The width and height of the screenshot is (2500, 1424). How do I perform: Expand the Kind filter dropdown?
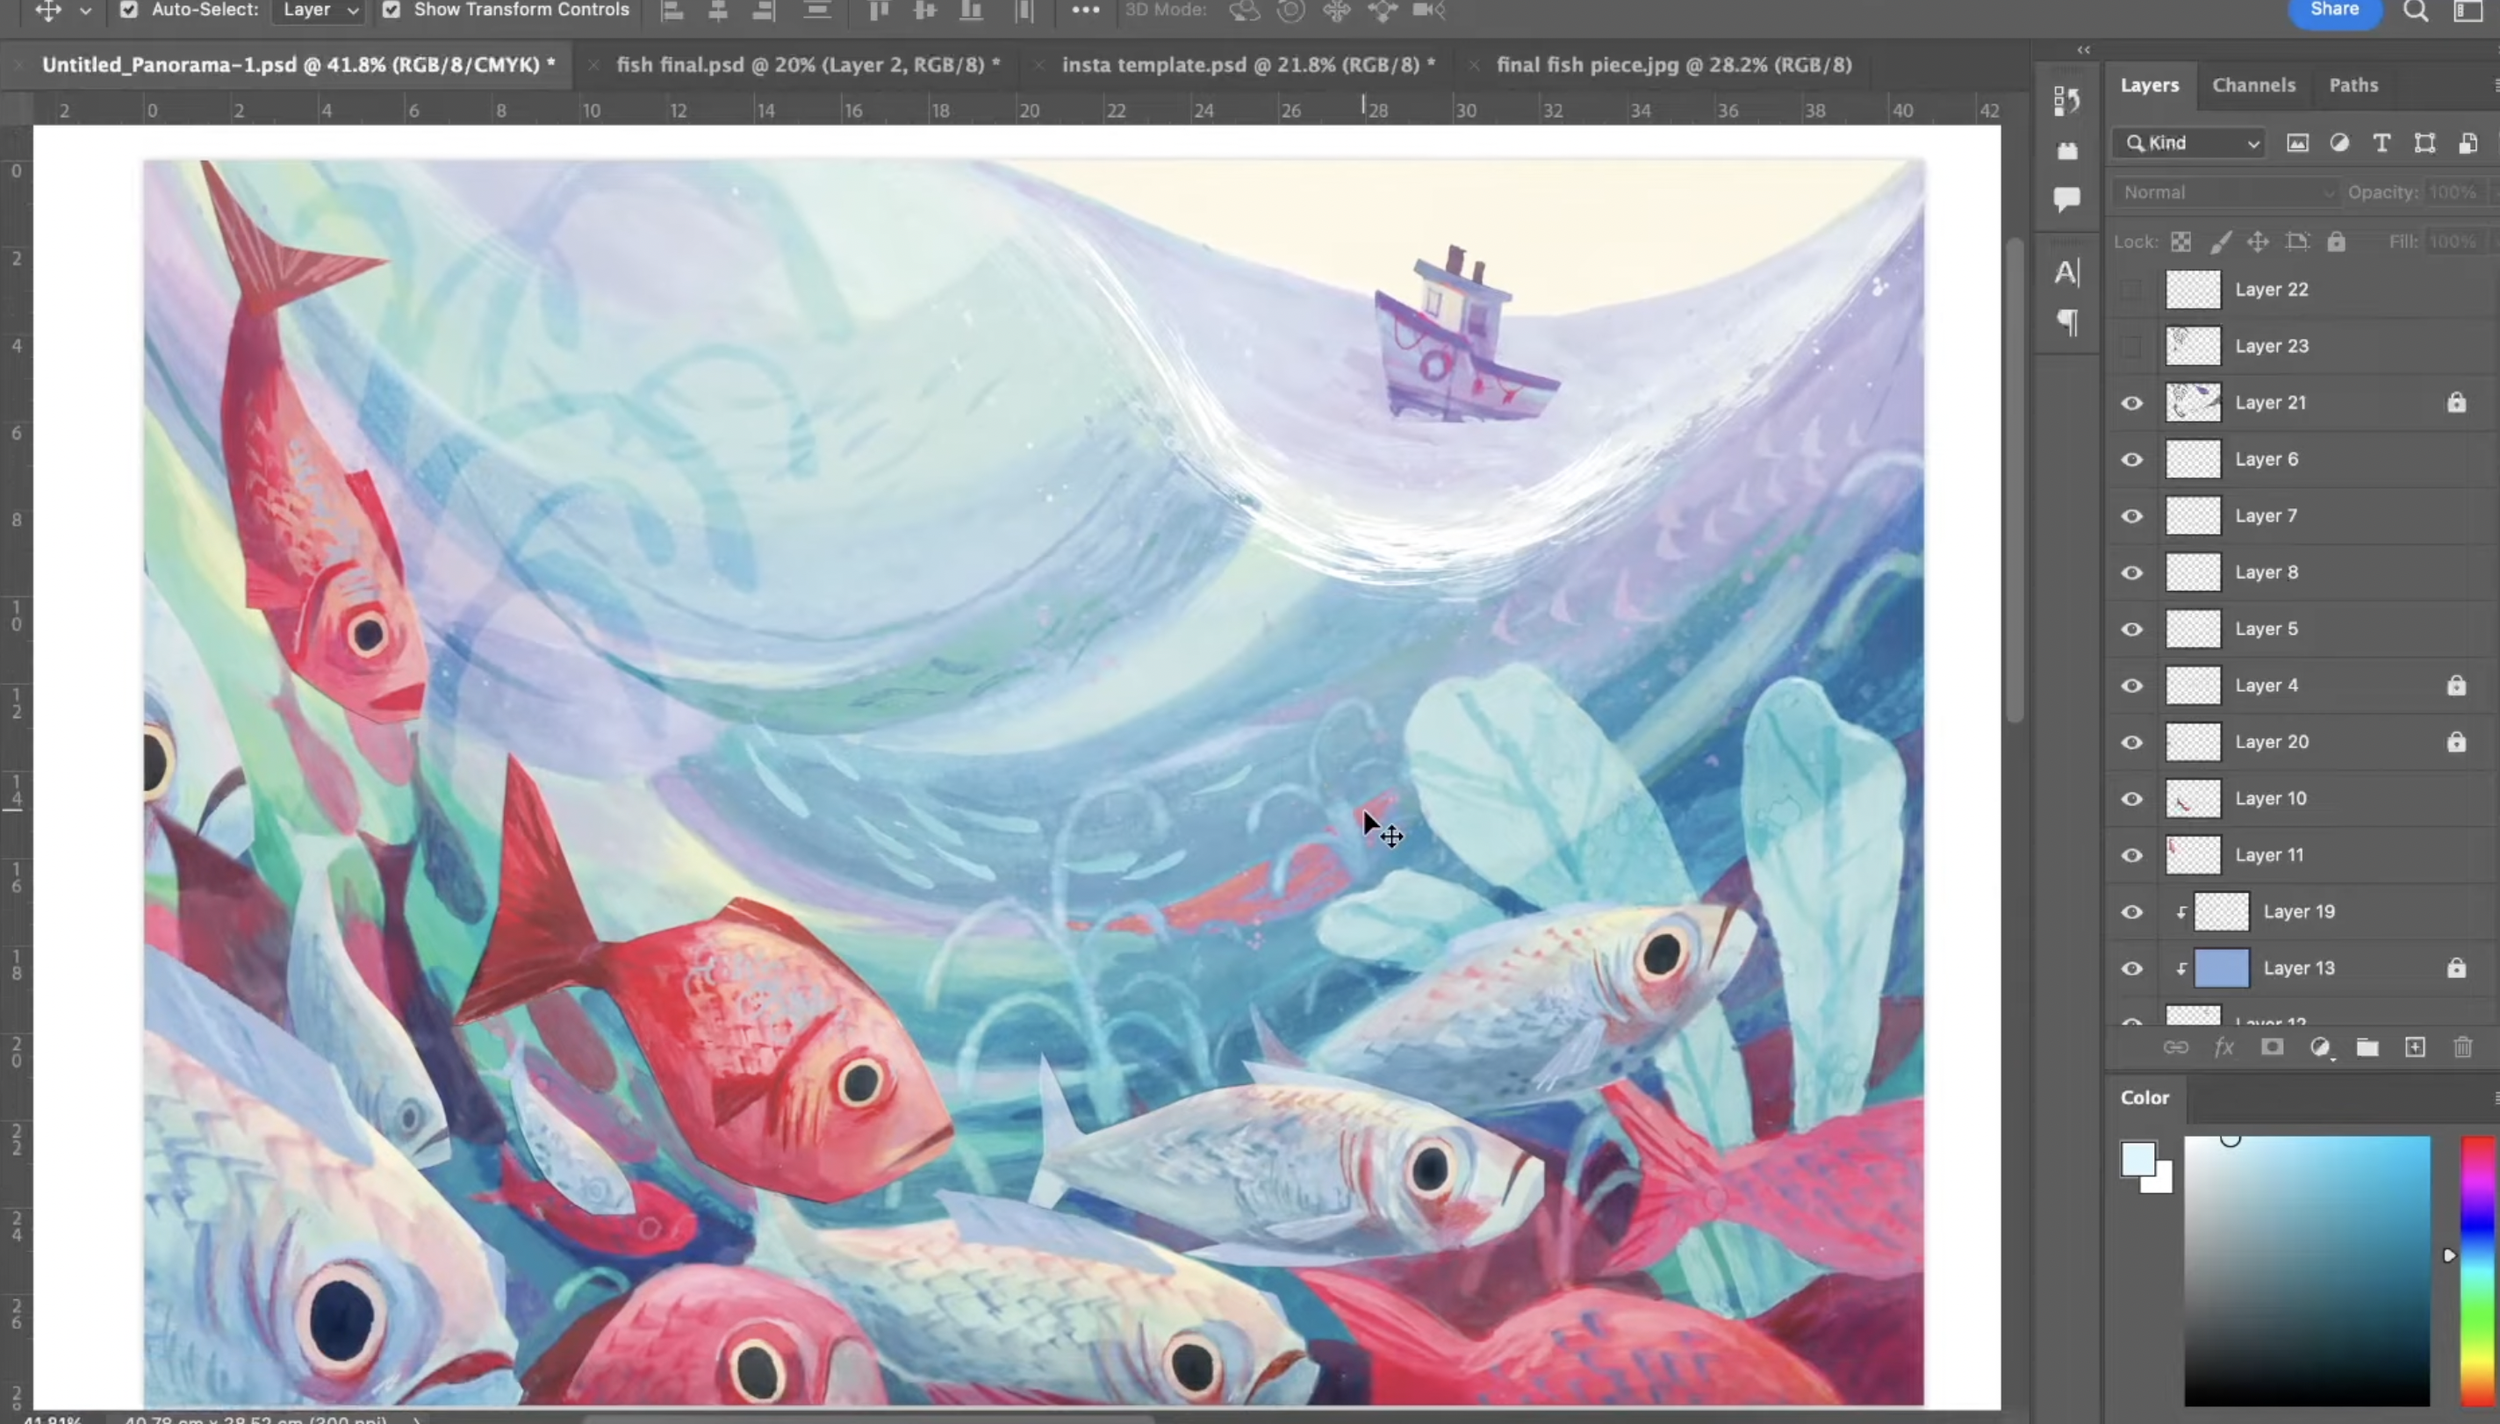[2188, 143]
